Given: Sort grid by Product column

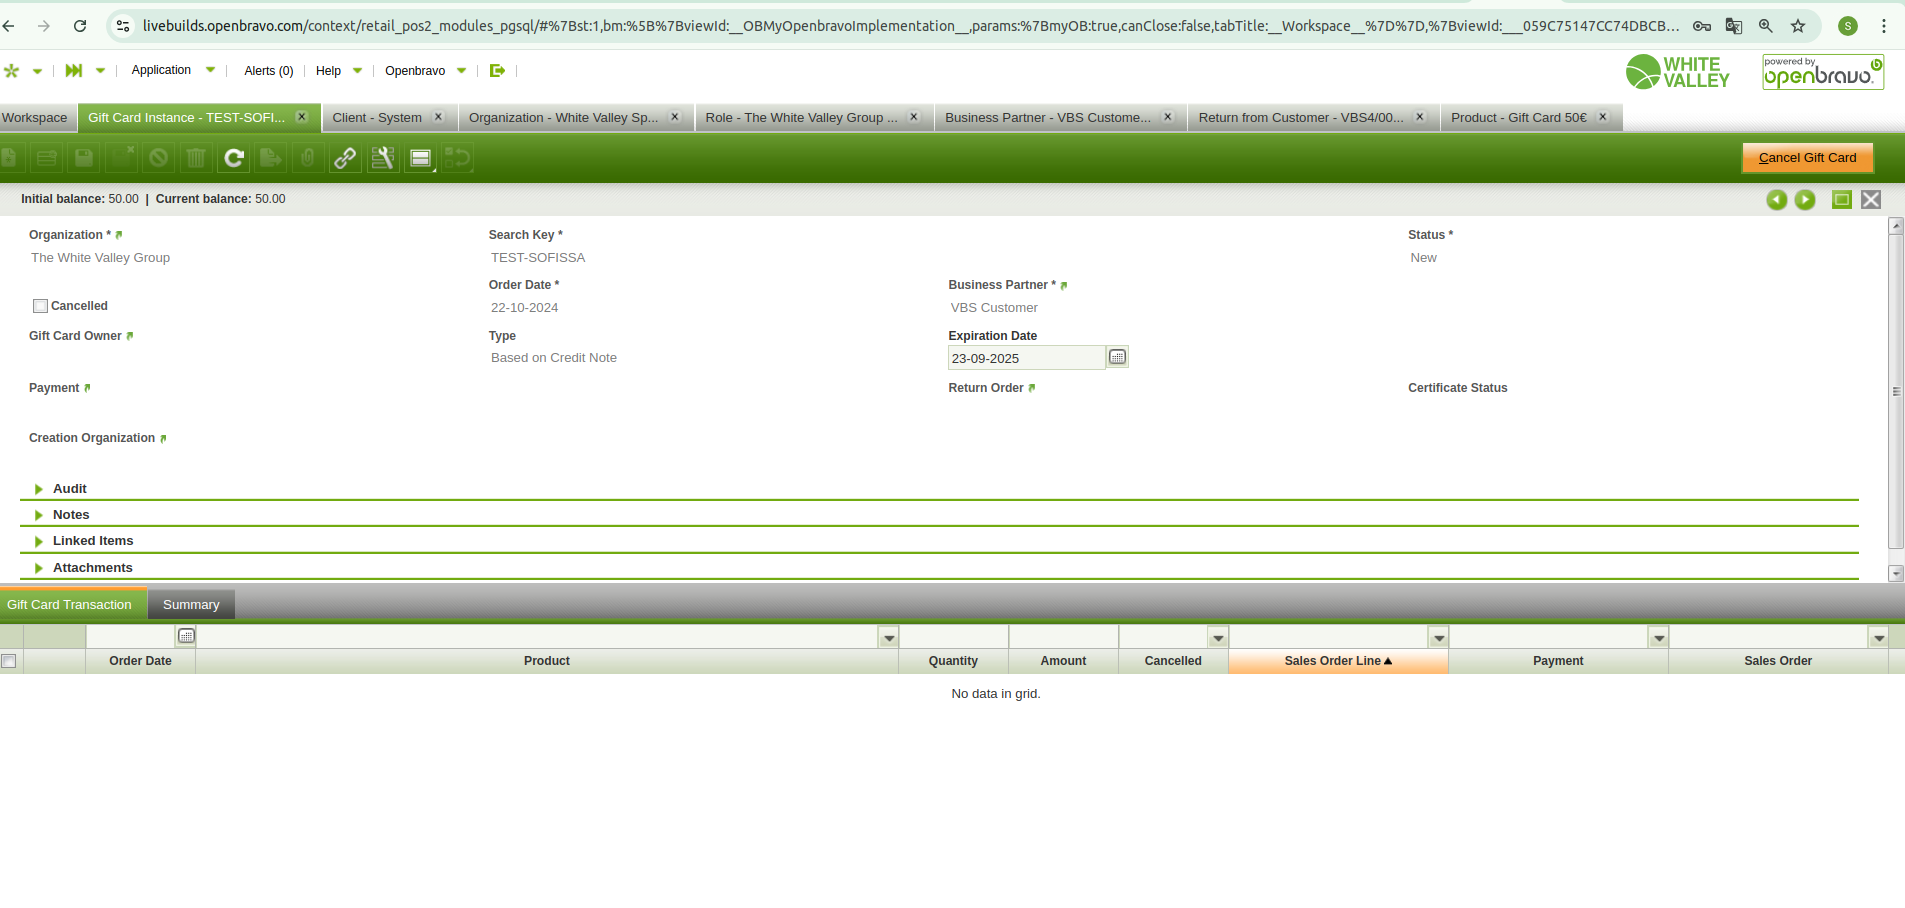Looking at the screenshot, I should tap(547, 661).
